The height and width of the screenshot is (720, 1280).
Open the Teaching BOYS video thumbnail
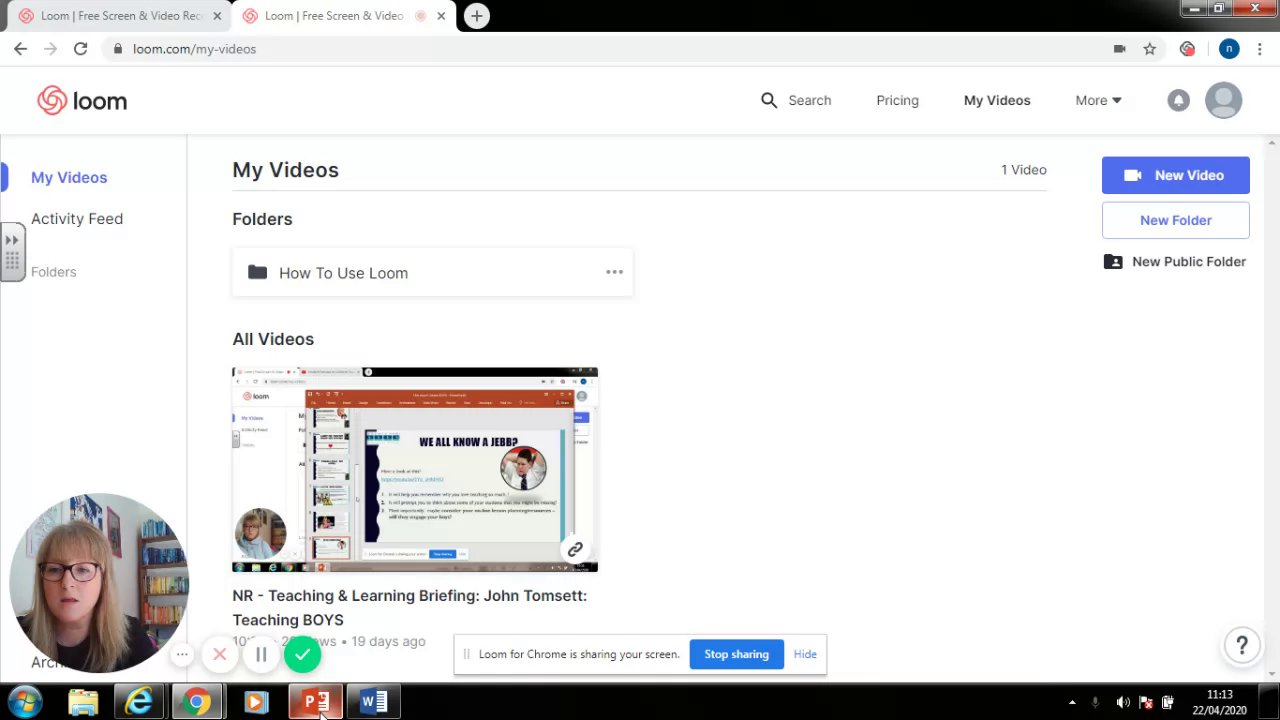414,469
